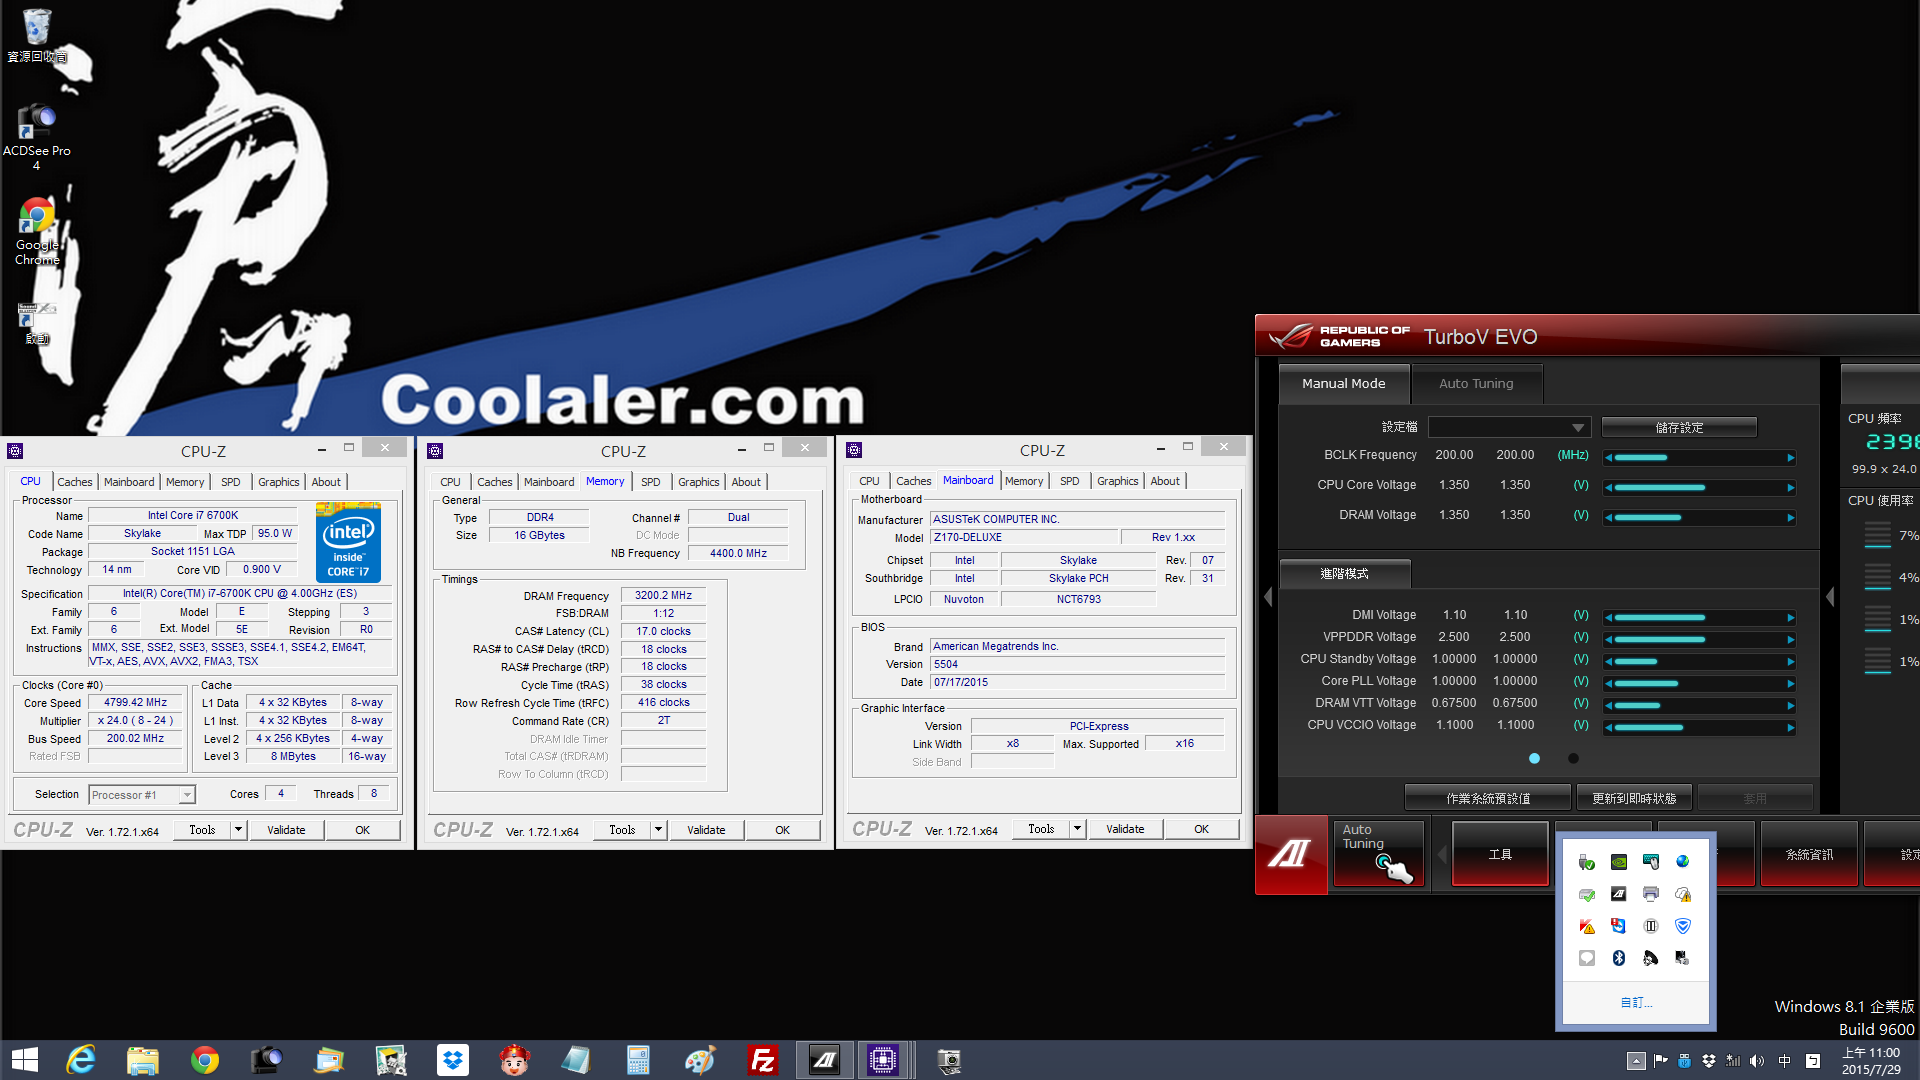This screenshot has width=1920, height=1080.
Task: Click the printer icon in tray popup
Action: tap(1650, 894)
